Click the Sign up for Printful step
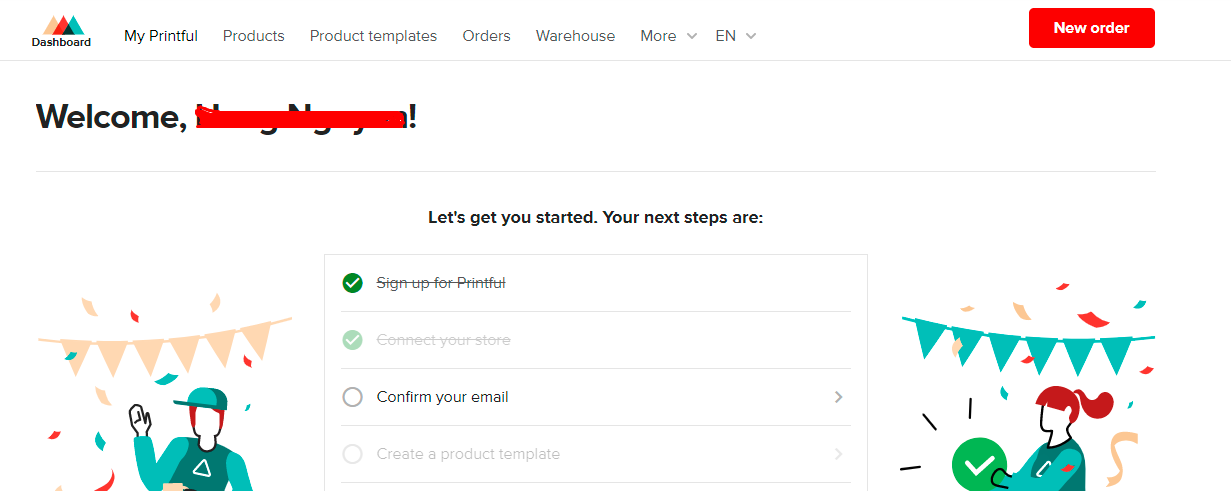 441,283
